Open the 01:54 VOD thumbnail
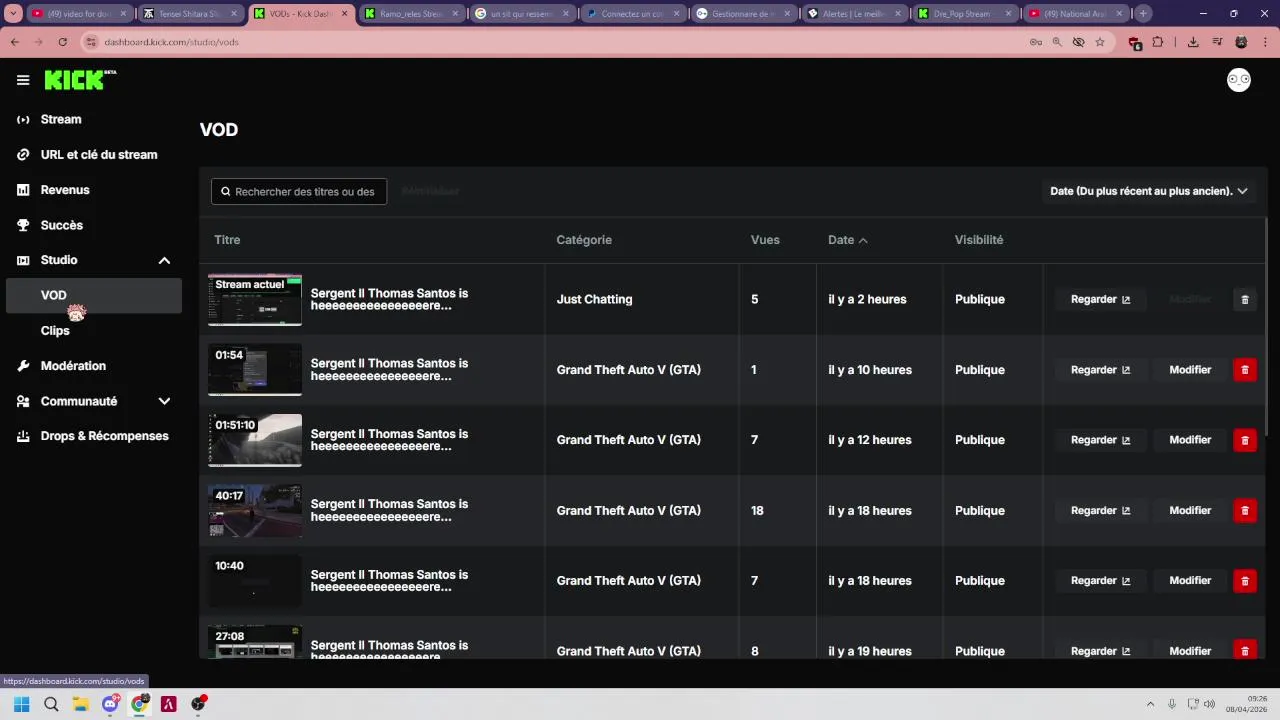 pos(255,370)
